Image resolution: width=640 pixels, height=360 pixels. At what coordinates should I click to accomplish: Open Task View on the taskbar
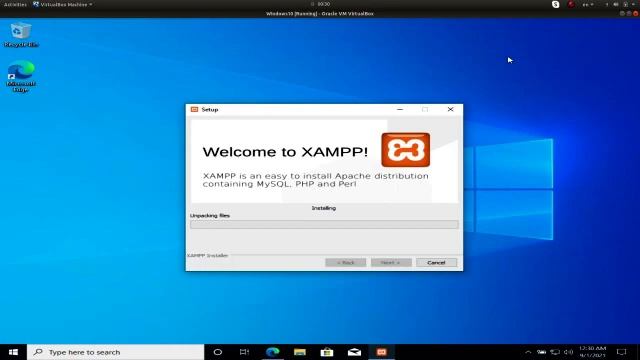(244, 352)
